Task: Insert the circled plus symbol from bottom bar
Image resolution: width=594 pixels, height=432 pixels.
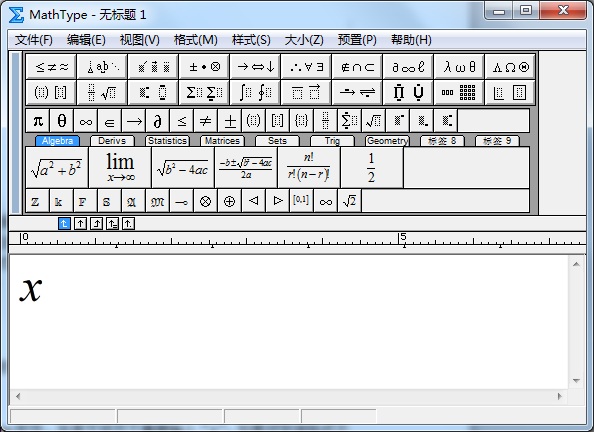Action: click(x=229, y=201)
